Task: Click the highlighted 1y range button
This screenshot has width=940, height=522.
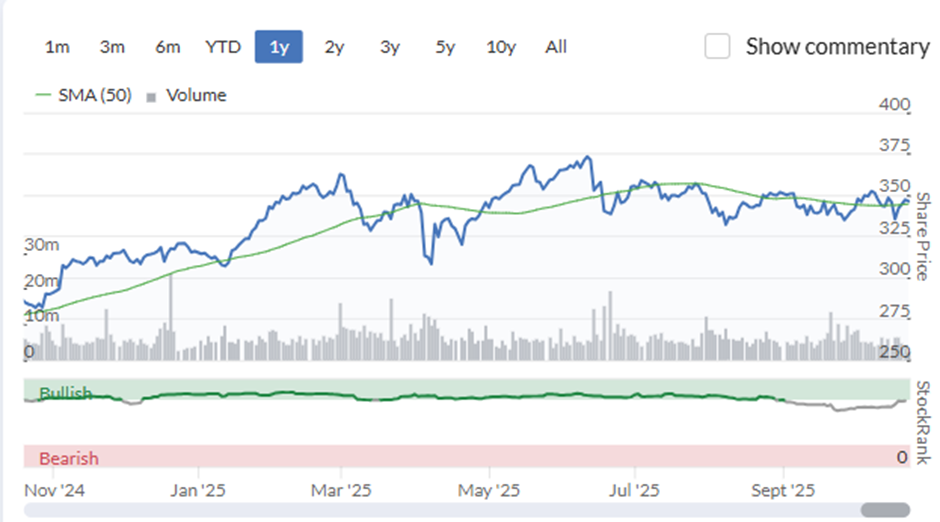Action: tap(279, 47)
